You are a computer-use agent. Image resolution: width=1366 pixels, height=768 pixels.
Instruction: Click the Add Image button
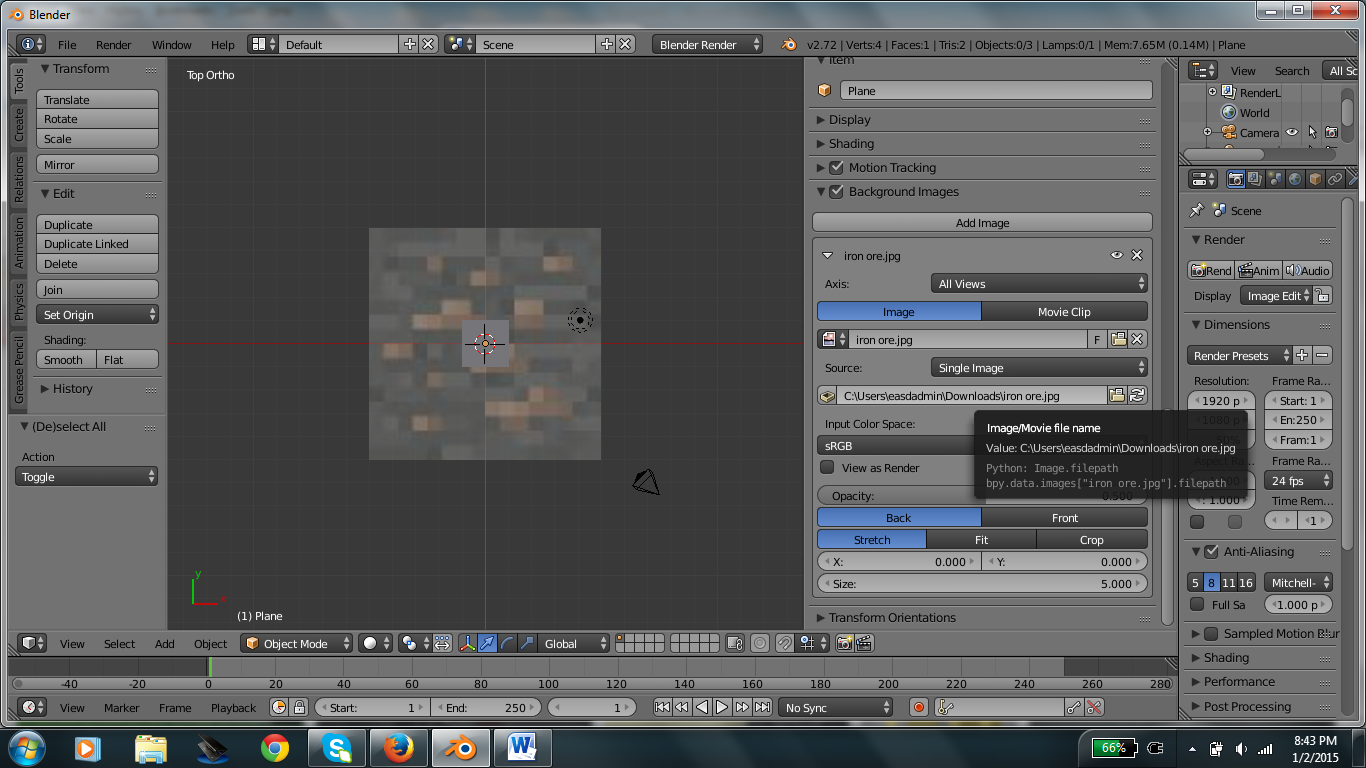tap(982, 223)
